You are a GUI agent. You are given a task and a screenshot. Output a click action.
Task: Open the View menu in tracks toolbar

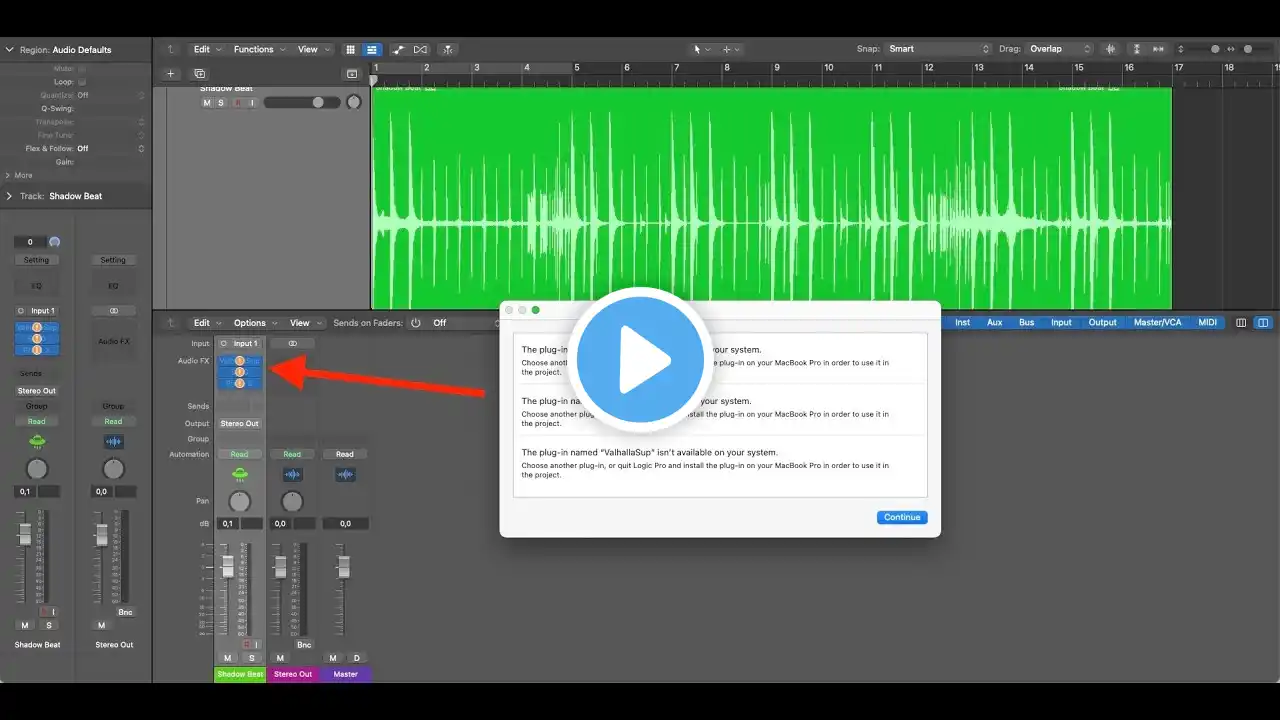point(313,49)
